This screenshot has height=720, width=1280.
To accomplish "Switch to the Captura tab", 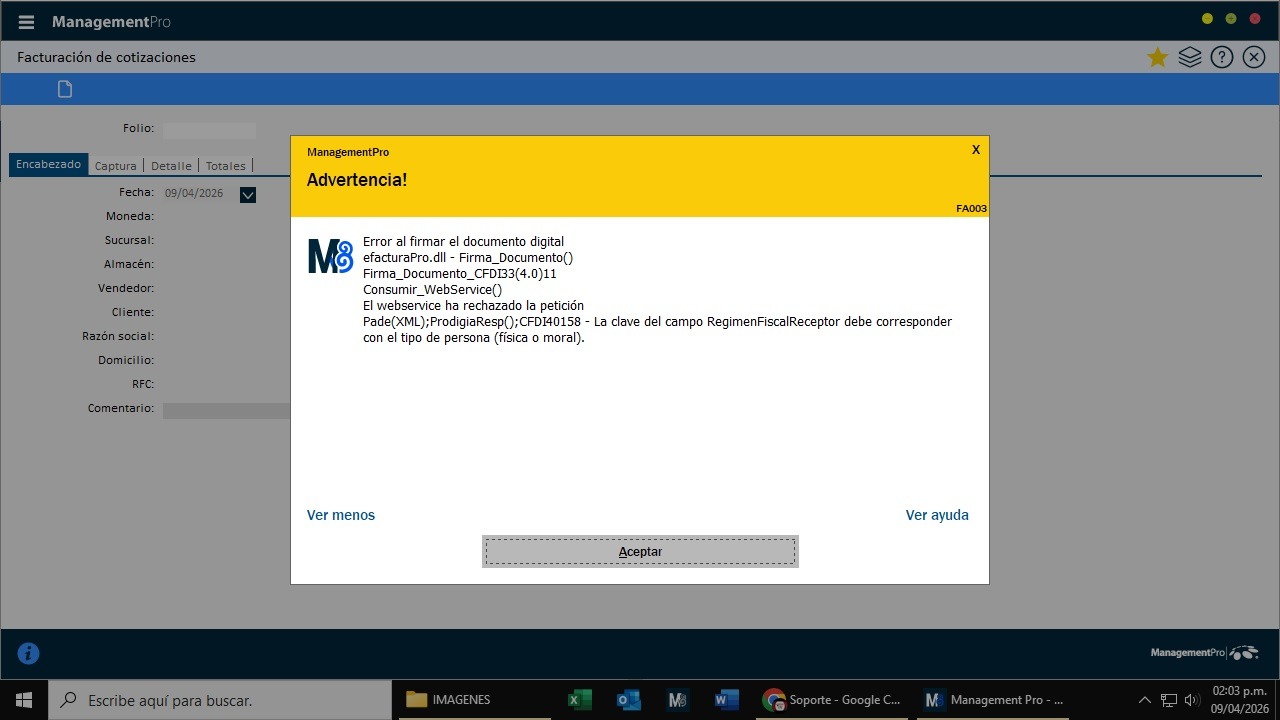I will click(115, 166).
